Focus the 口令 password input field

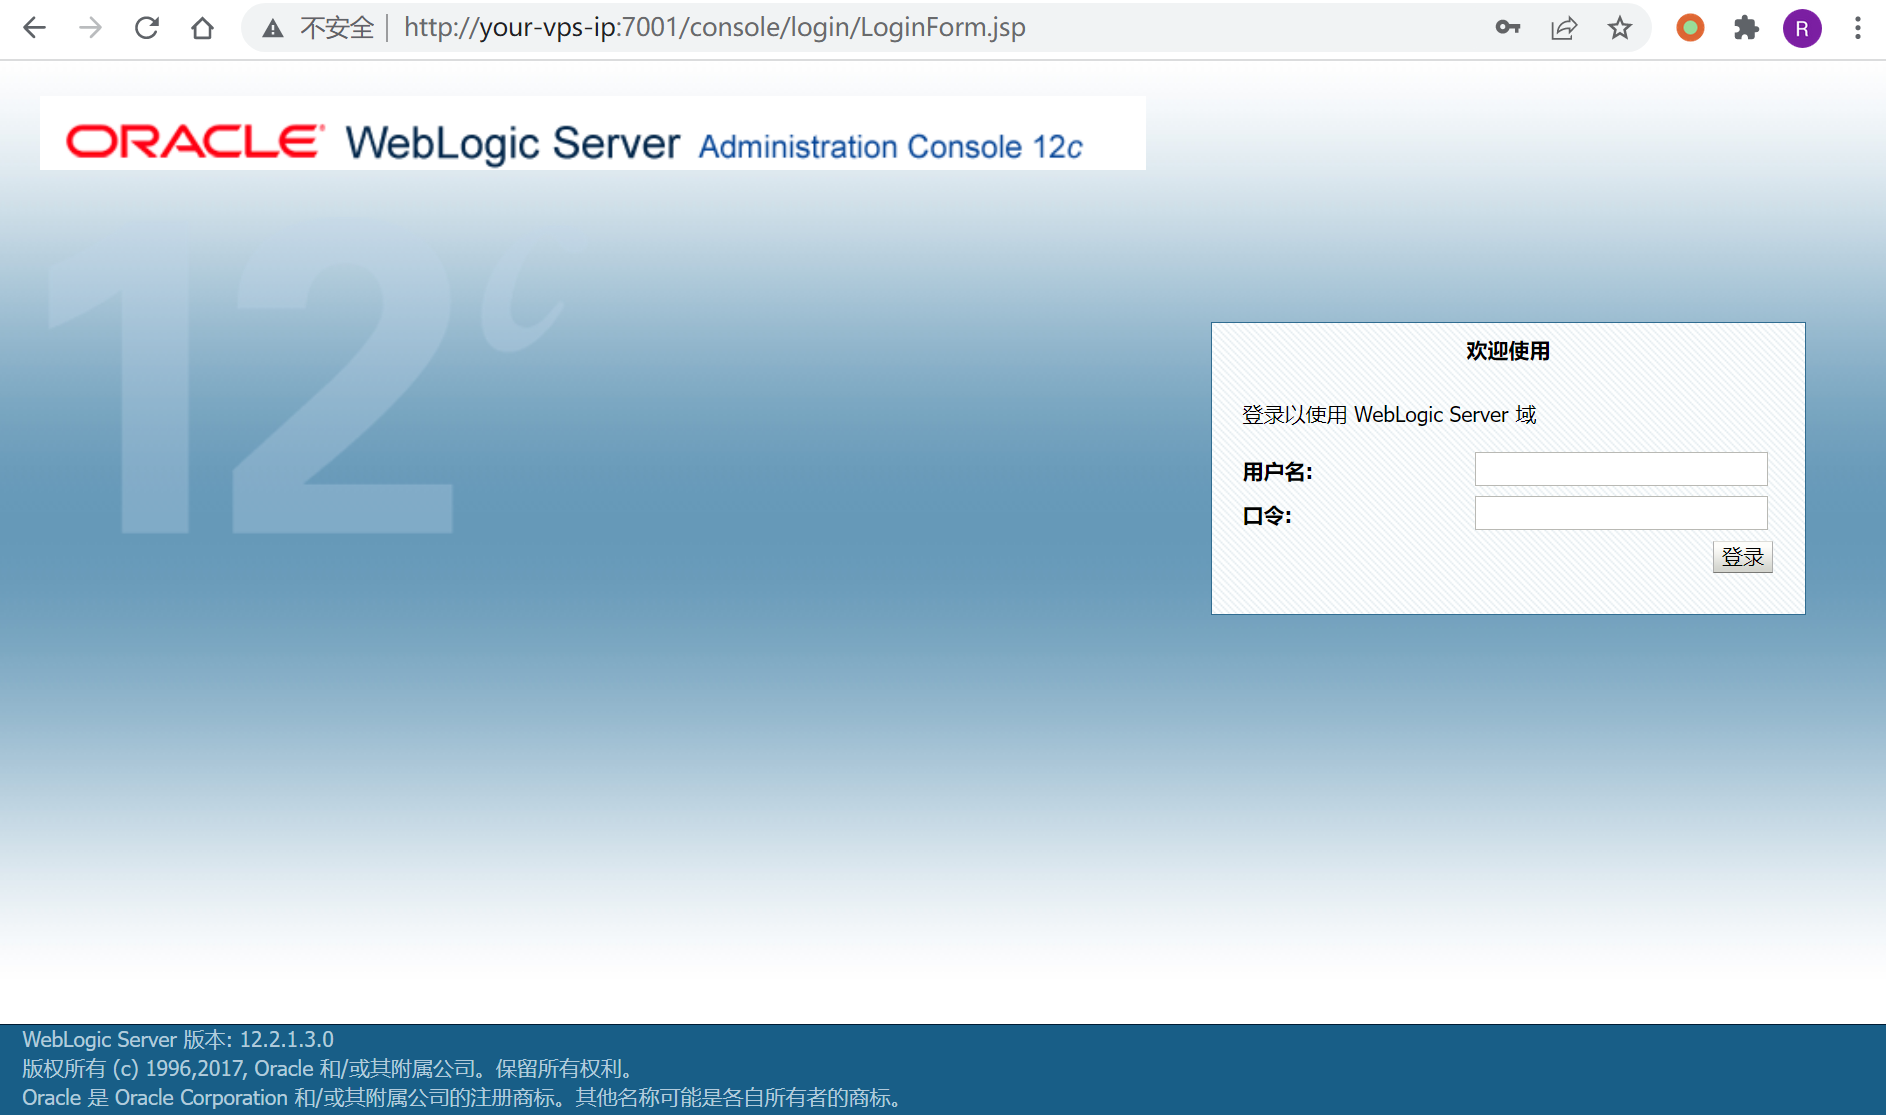coord(1620,513)
